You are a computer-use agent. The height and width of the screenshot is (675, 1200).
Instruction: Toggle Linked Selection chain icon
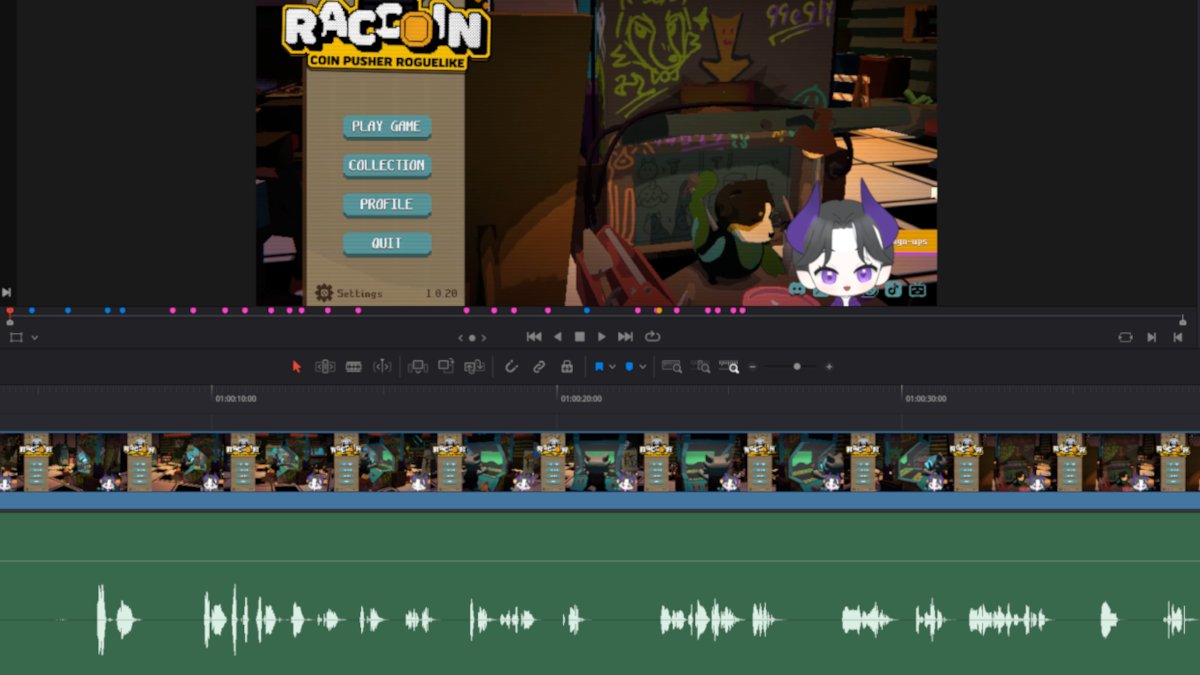click(539, 367)
